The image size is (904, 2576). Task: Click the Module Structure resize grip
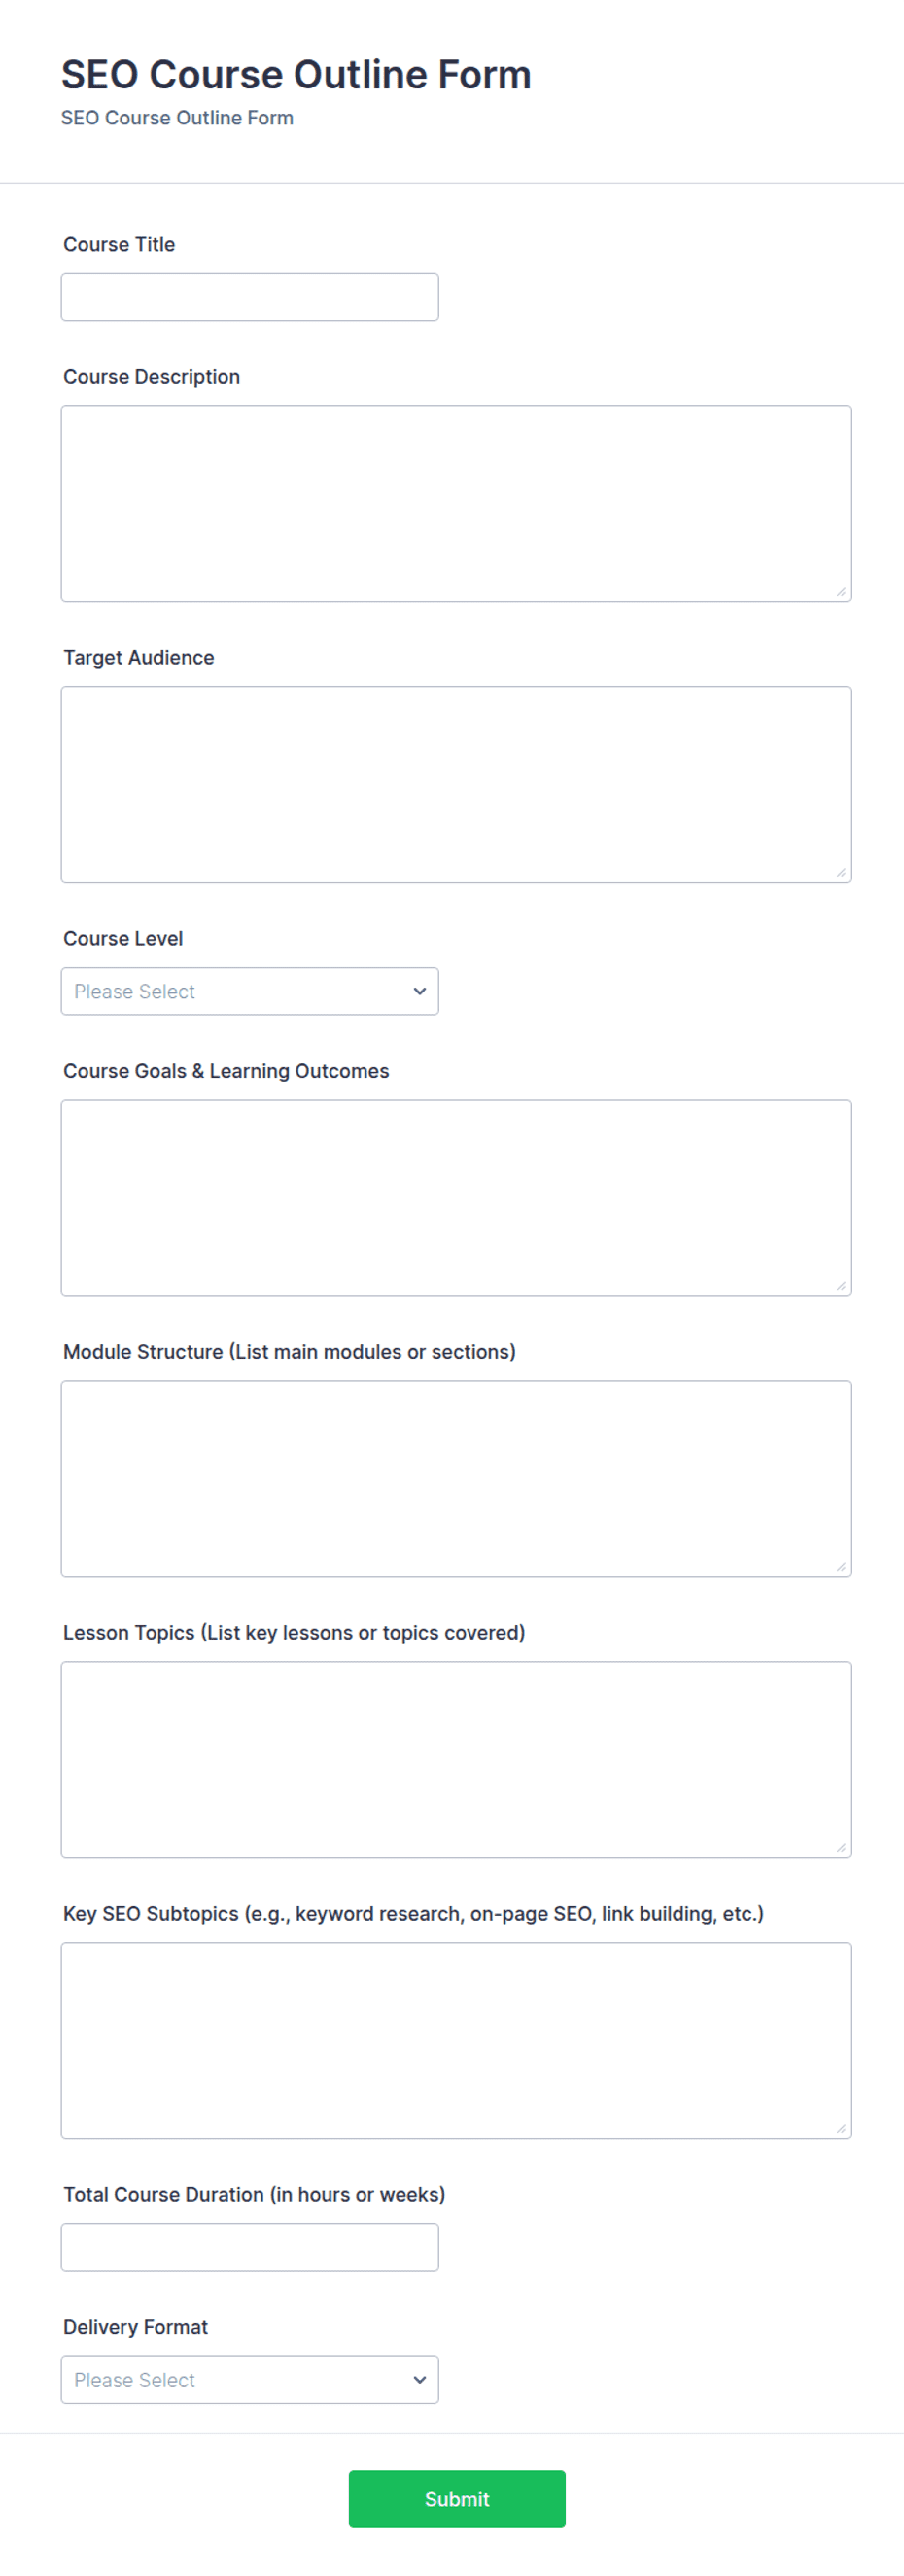(841, 1567)
